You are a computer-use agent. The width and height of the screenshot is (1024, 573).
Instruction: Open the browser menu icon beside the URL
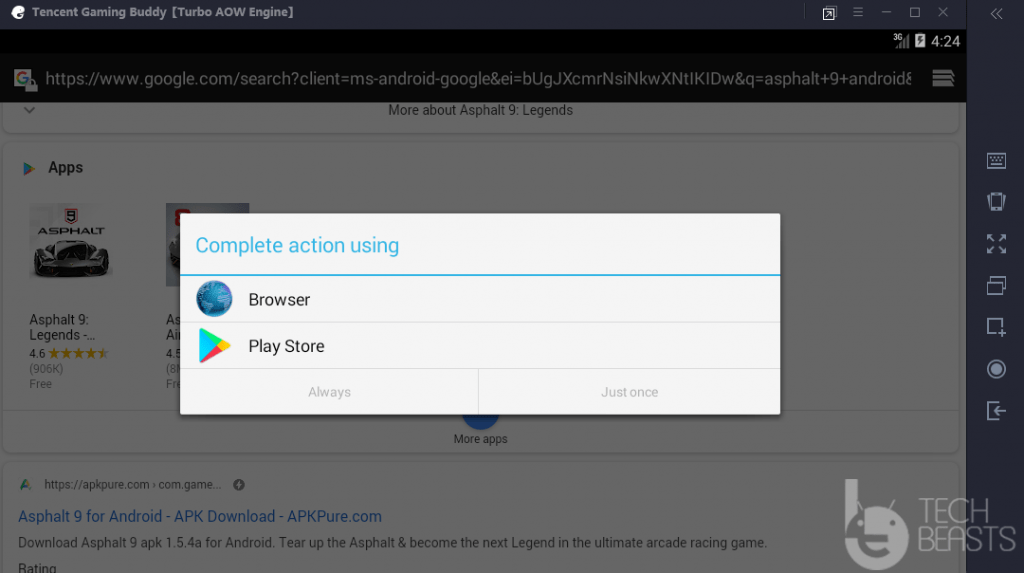tap(942, 78)
